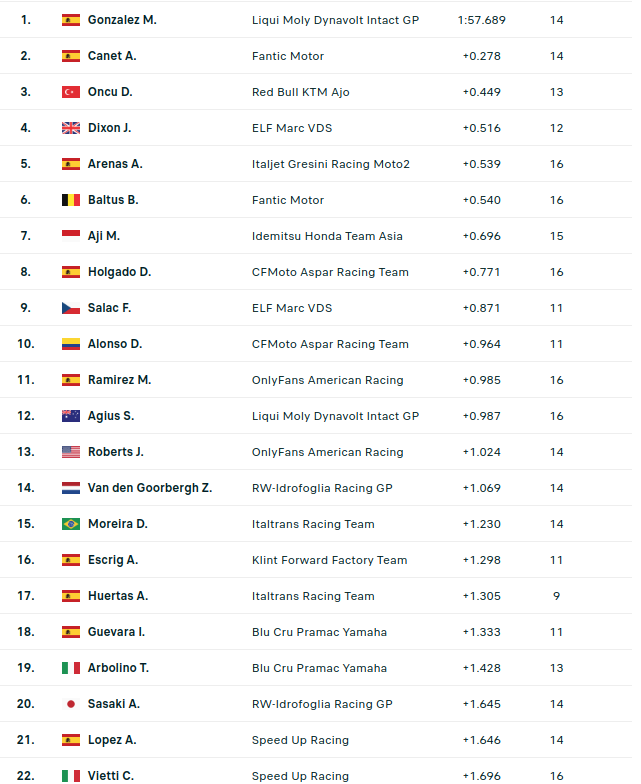The image size is (641, 784).
Task: Click the Belgian flag beside Baltus B.
Action: [70, 200]
